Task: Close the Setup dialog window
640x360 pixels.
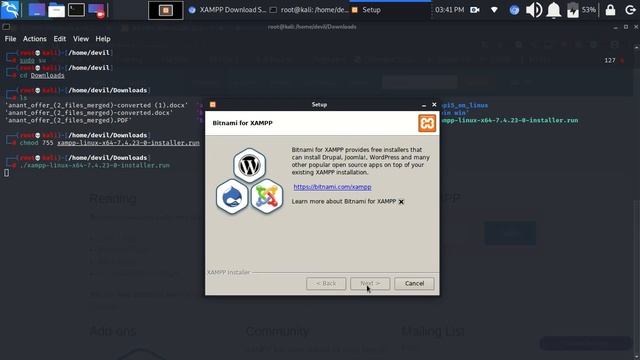Action: coord(434,105)
